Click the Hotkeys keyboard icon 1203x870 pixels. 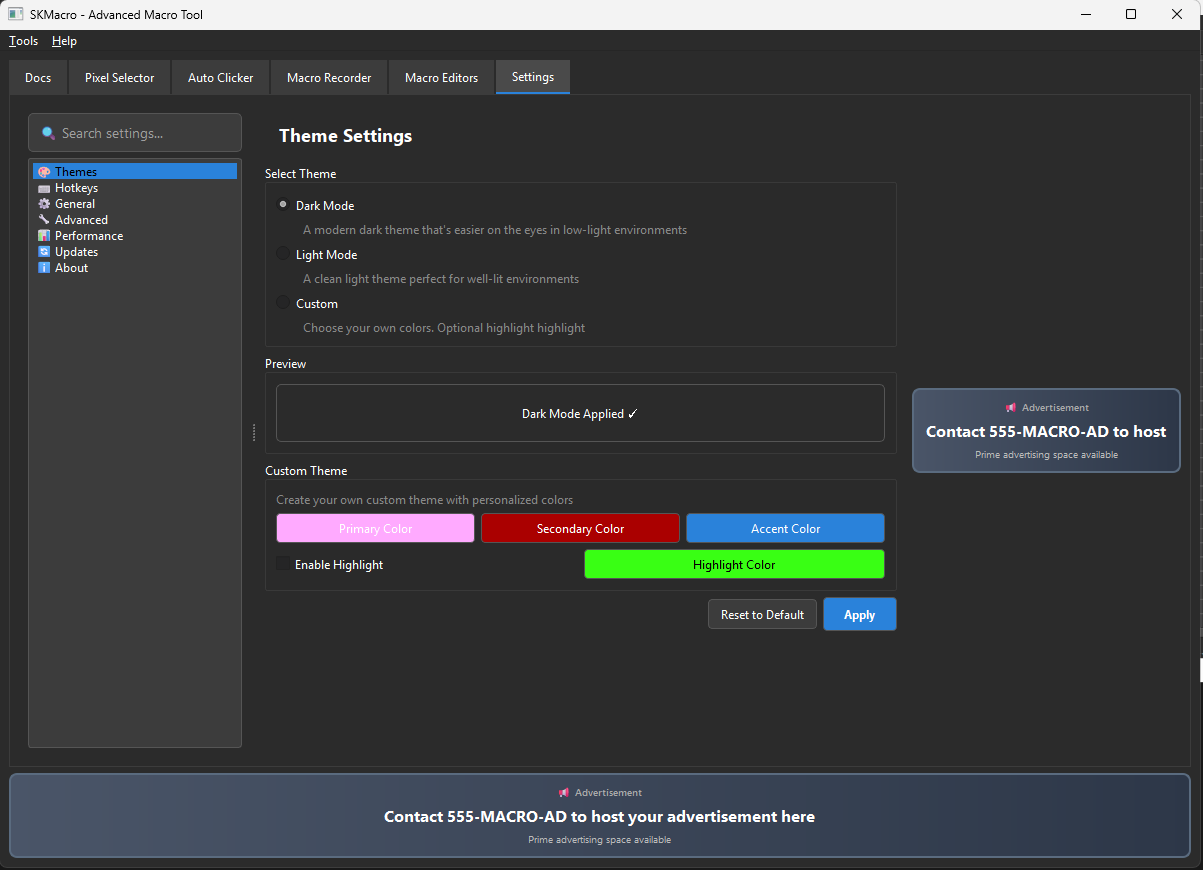[x=44, y=188]
